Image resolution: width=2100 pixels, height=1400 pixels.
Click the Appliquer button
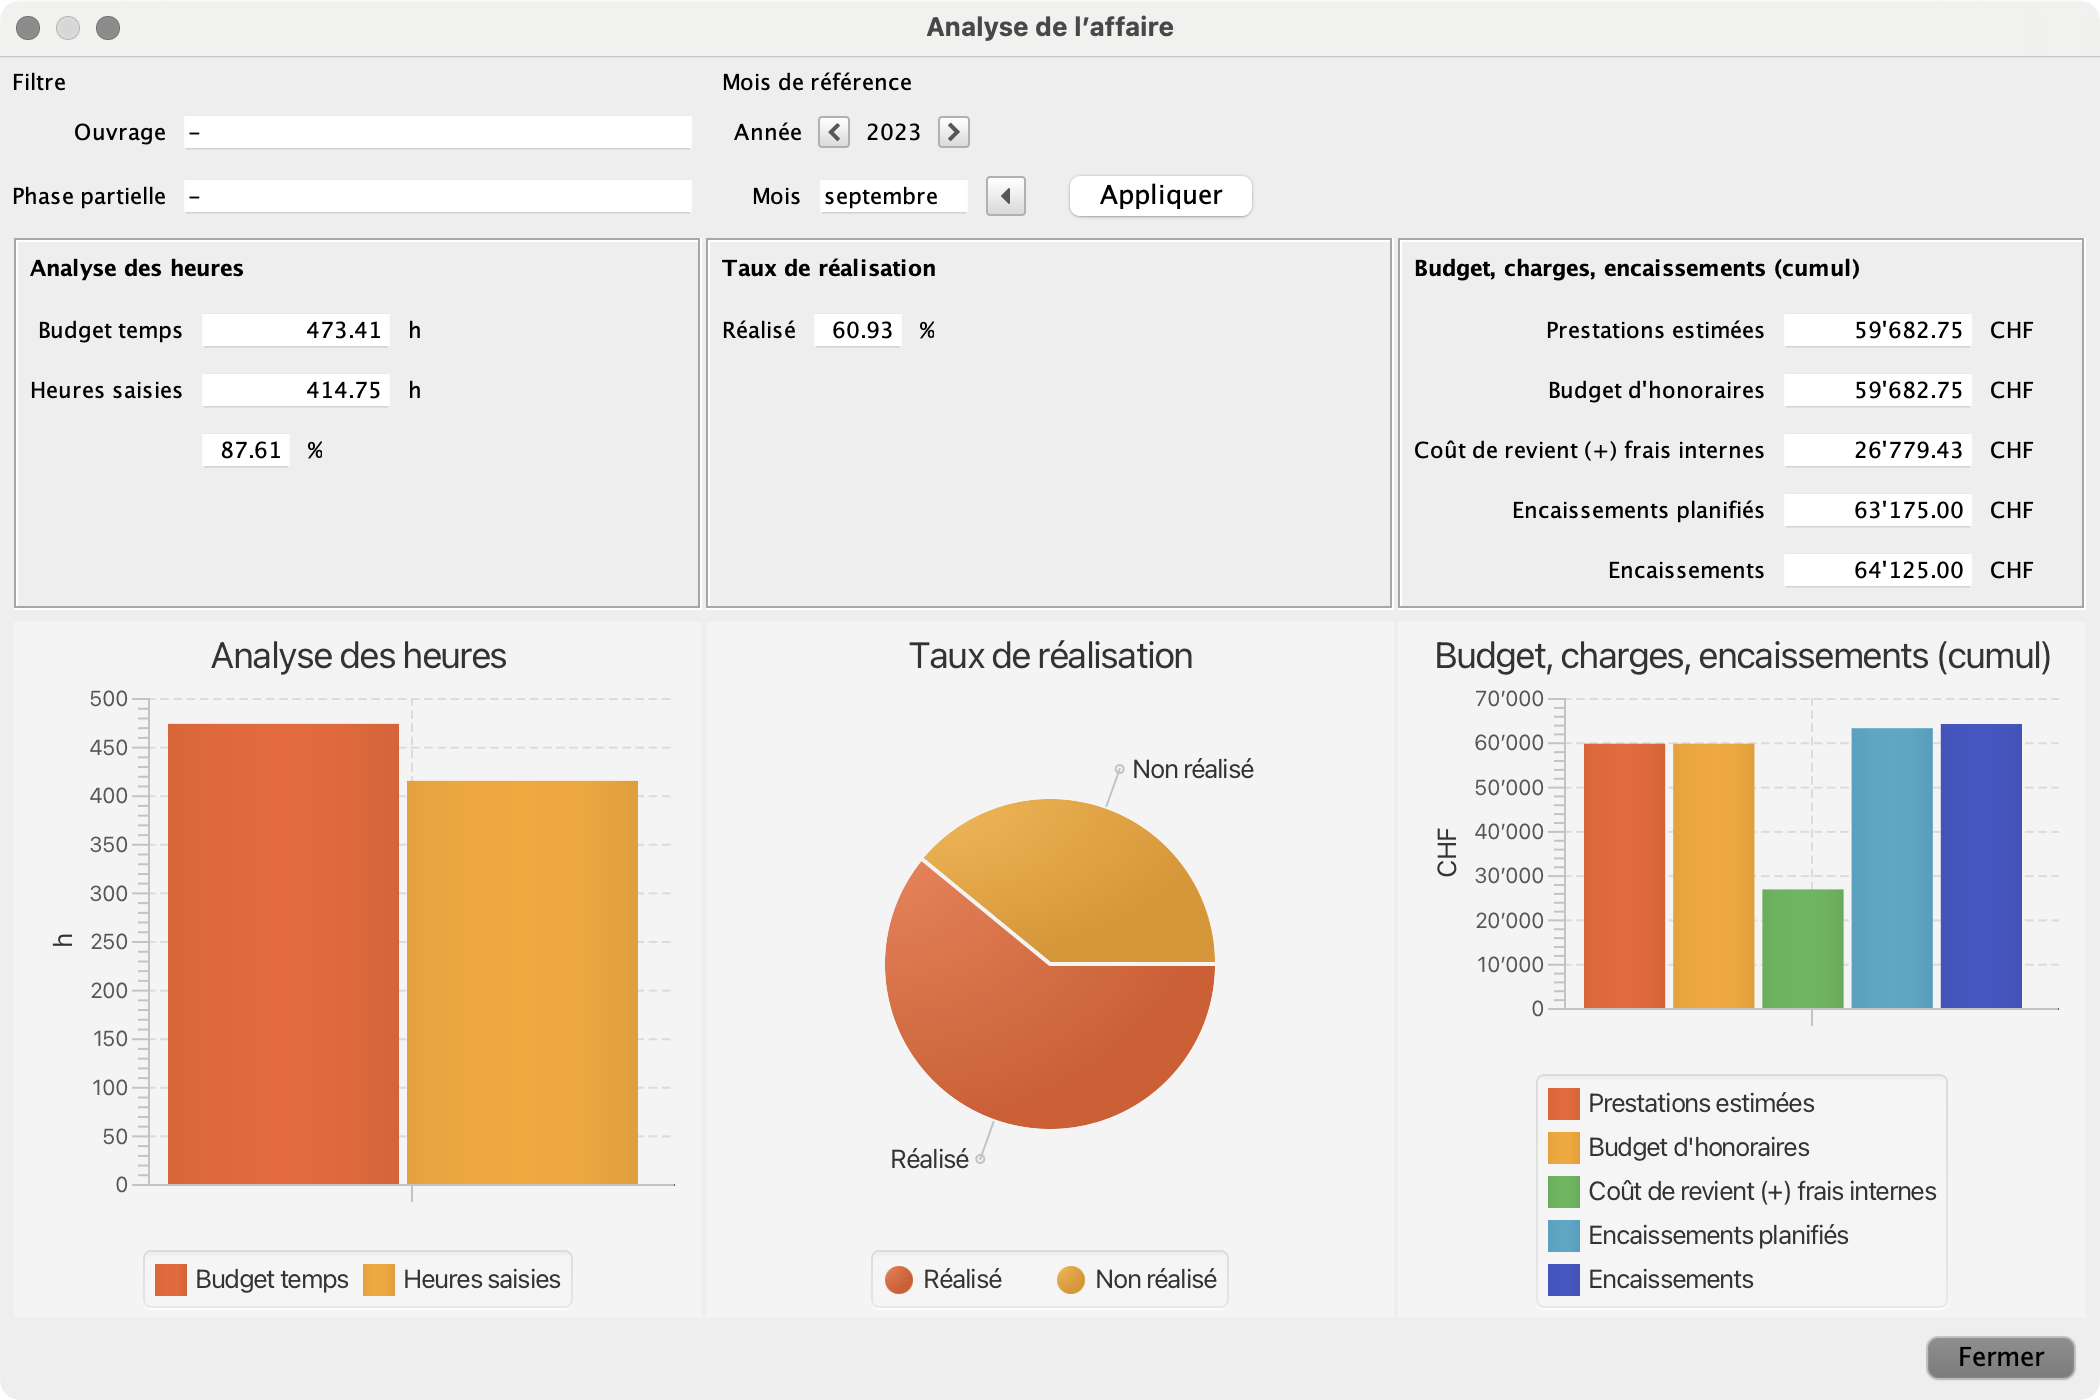[x=1161, y=195]
